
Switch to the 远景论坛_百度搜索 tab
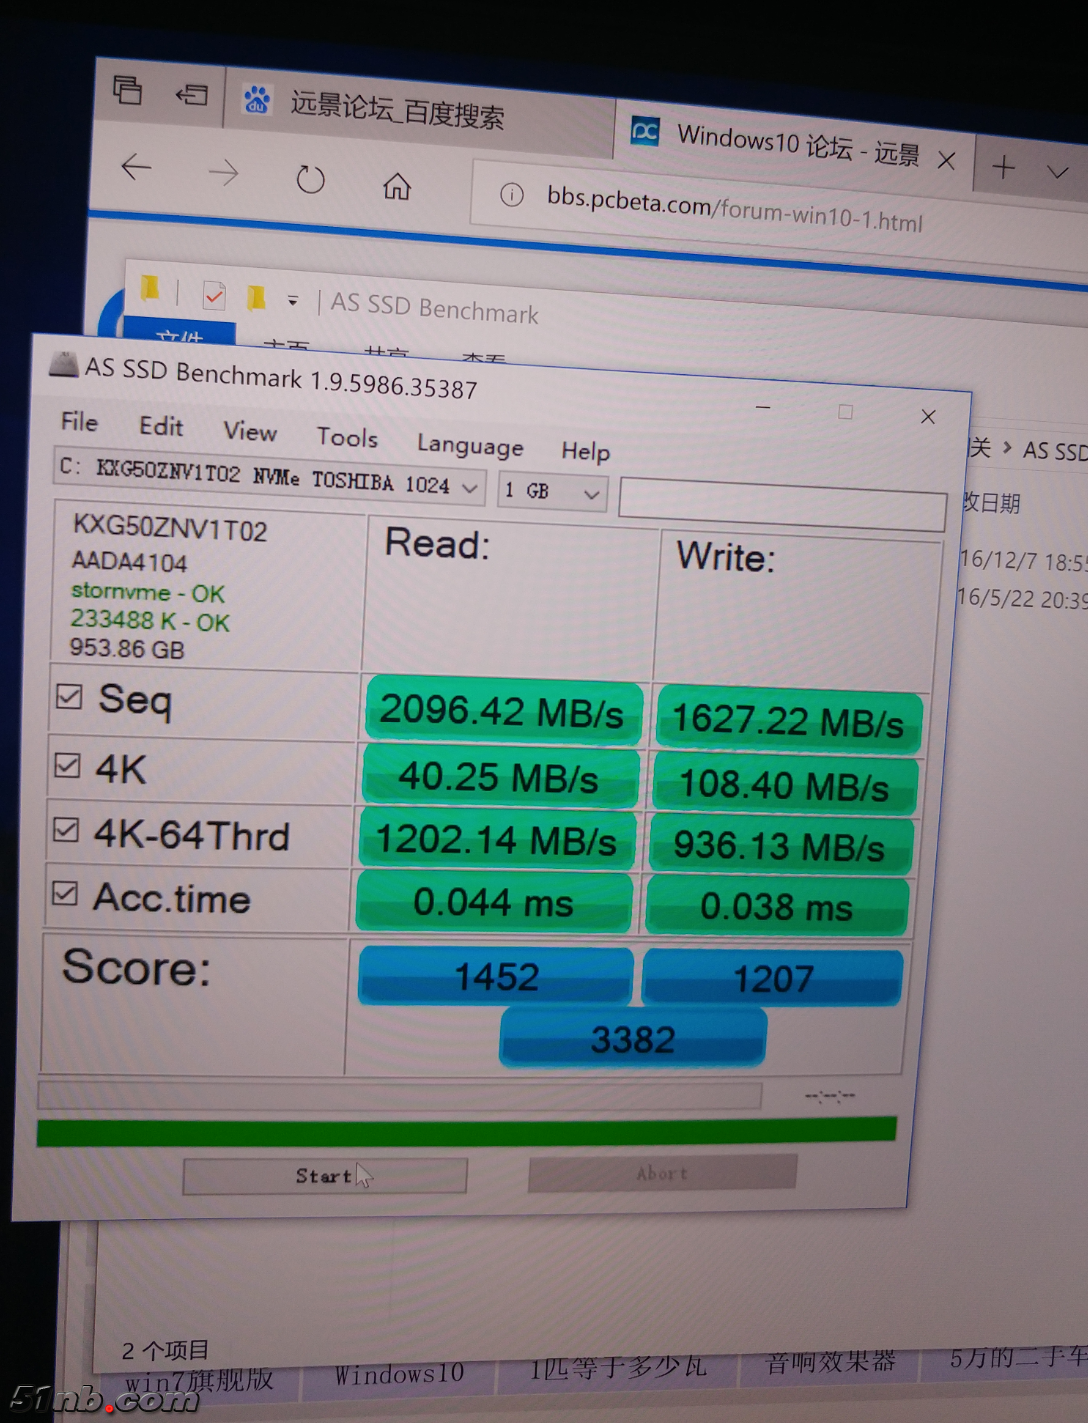point(419,110)
